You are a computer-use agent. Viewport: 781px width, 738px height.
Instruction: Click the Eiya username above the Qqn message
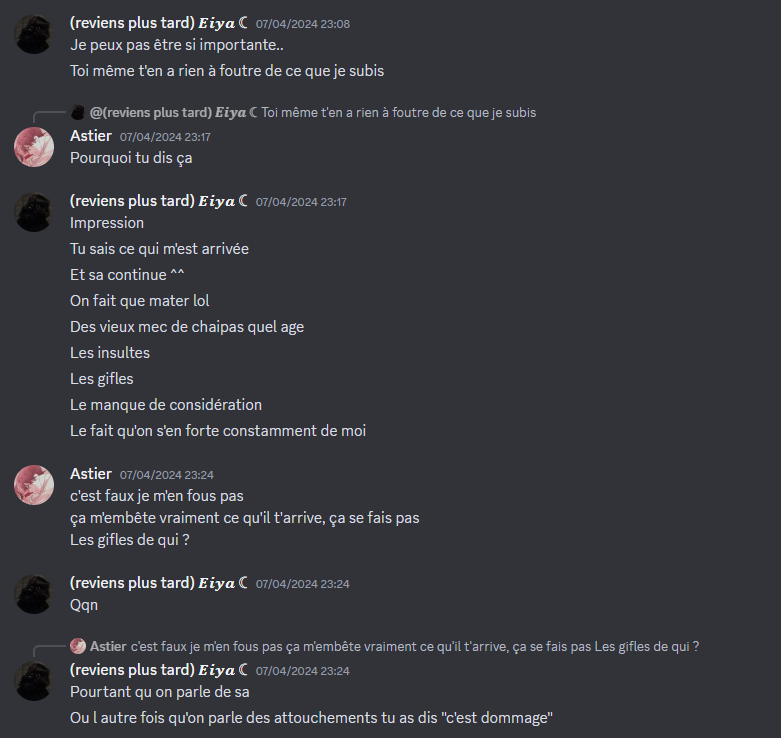pyautogui.click(x=158, y=583)
